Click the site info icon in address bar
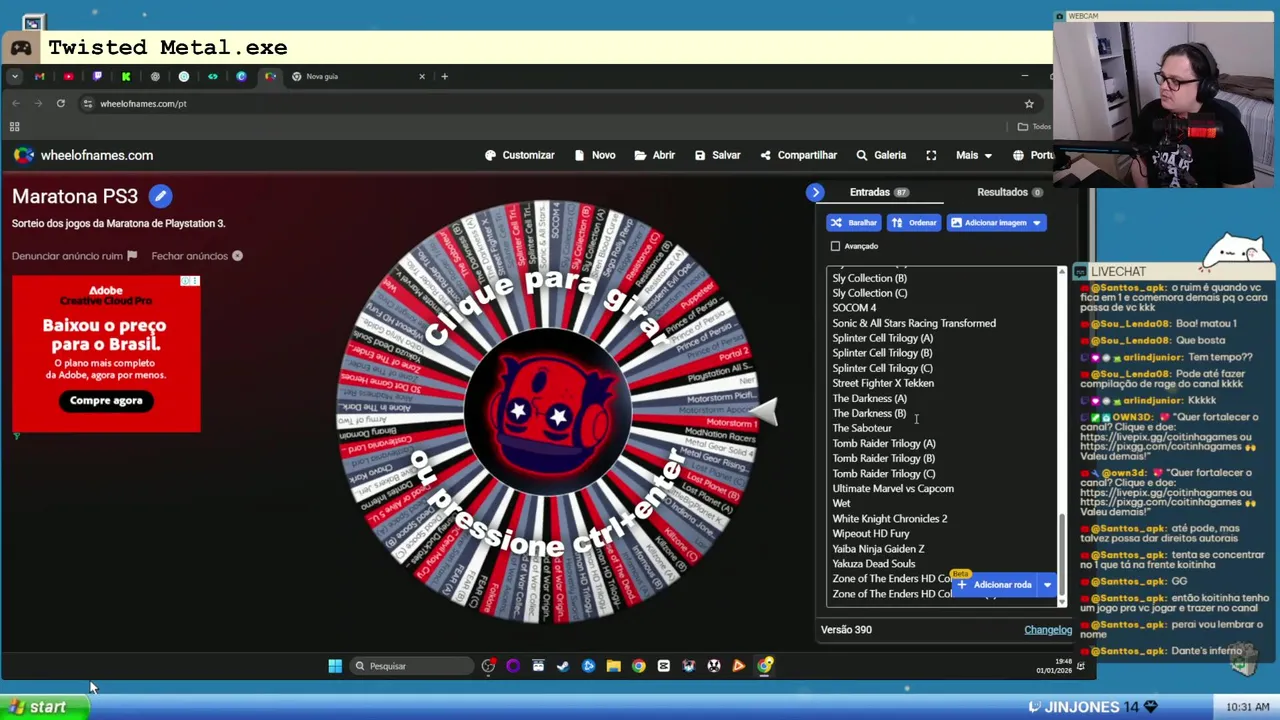This screenshot has width=1280, height=720. click(x=88, y=103)
